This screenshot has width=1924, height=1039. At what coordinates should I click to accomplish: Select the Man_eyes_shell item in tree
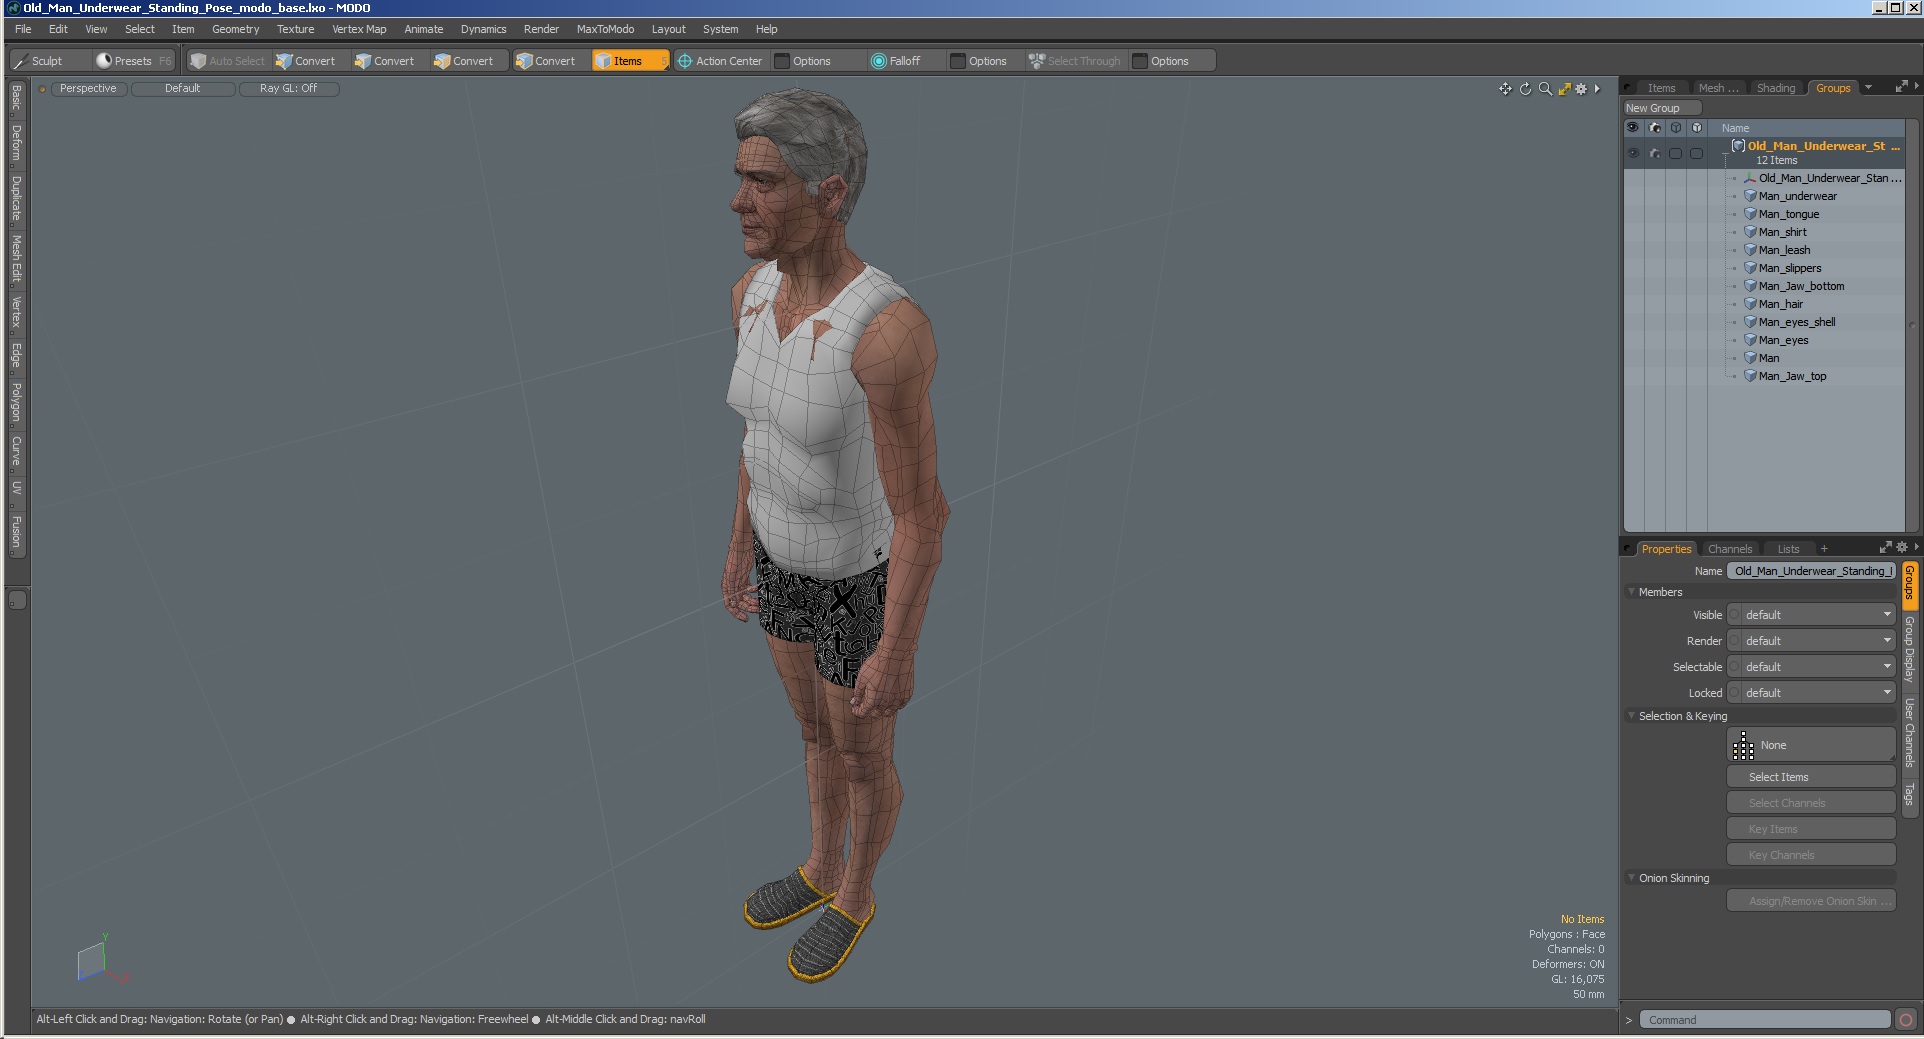click(1797, 322)
